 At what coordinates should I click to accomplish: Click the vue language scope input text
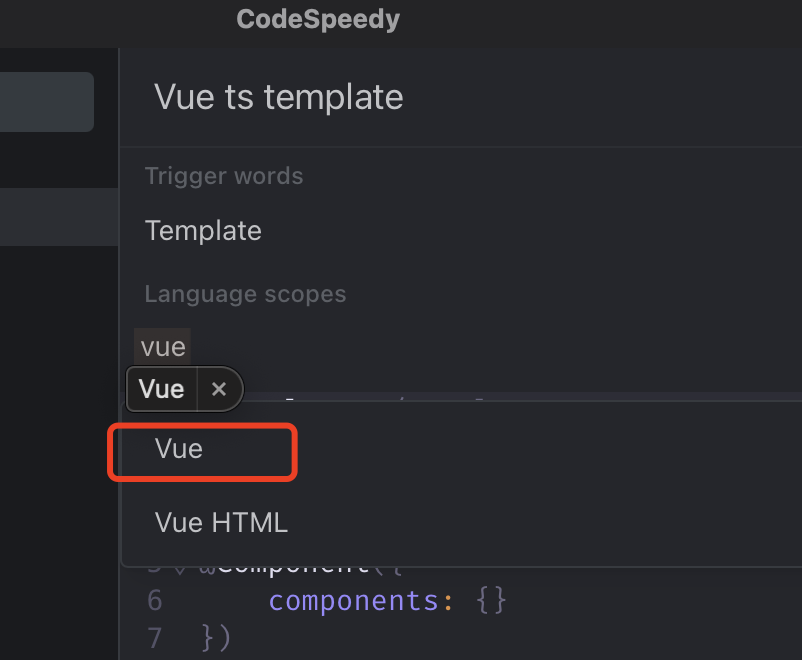163,347
